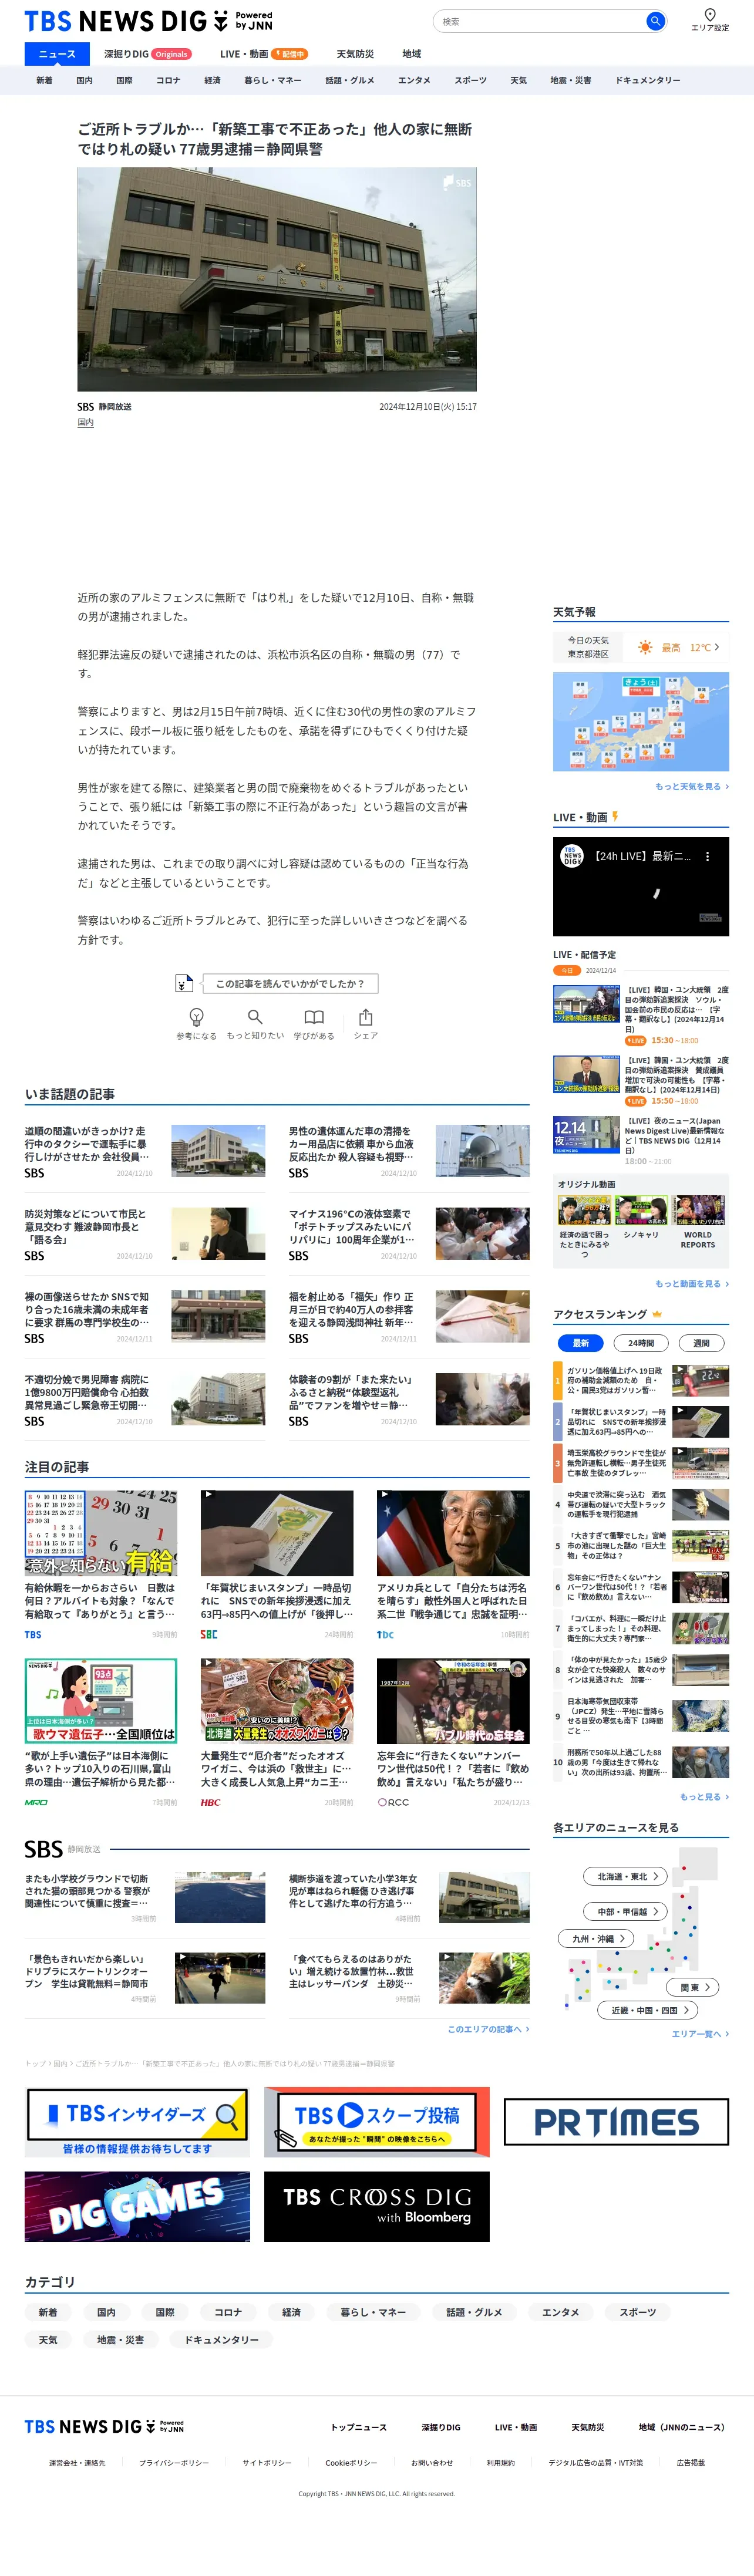Open 近畿・中国・四国 area chevron button
754x2576 pixels.
pos(647,2010)
